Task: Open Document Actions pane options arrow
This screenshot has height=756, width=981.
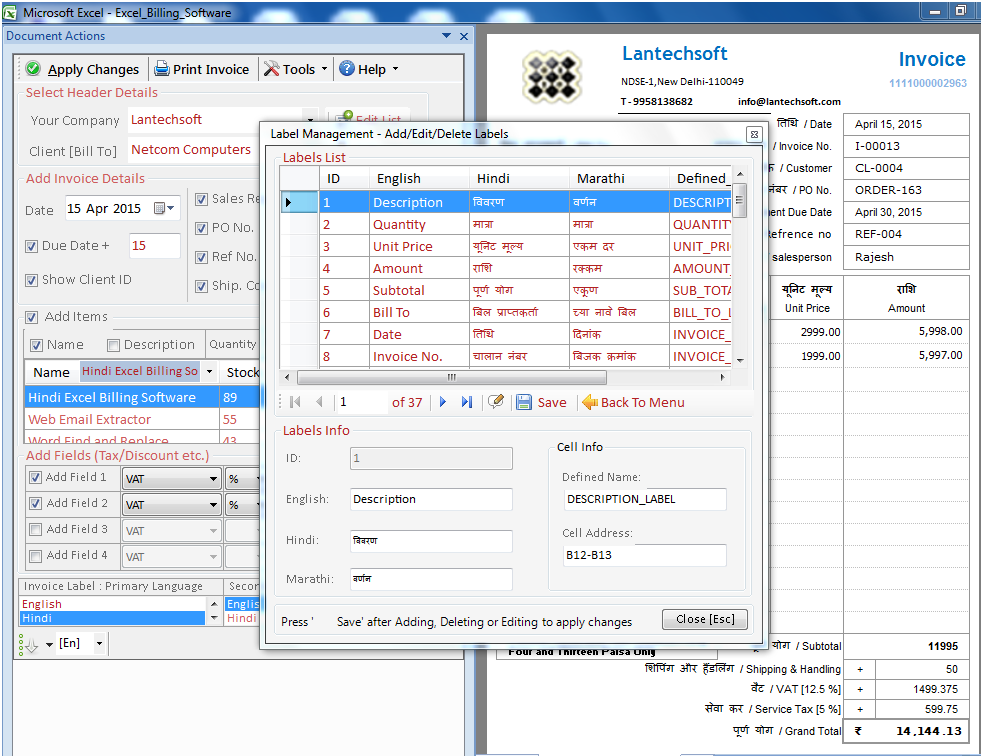Action: point(446,36)
